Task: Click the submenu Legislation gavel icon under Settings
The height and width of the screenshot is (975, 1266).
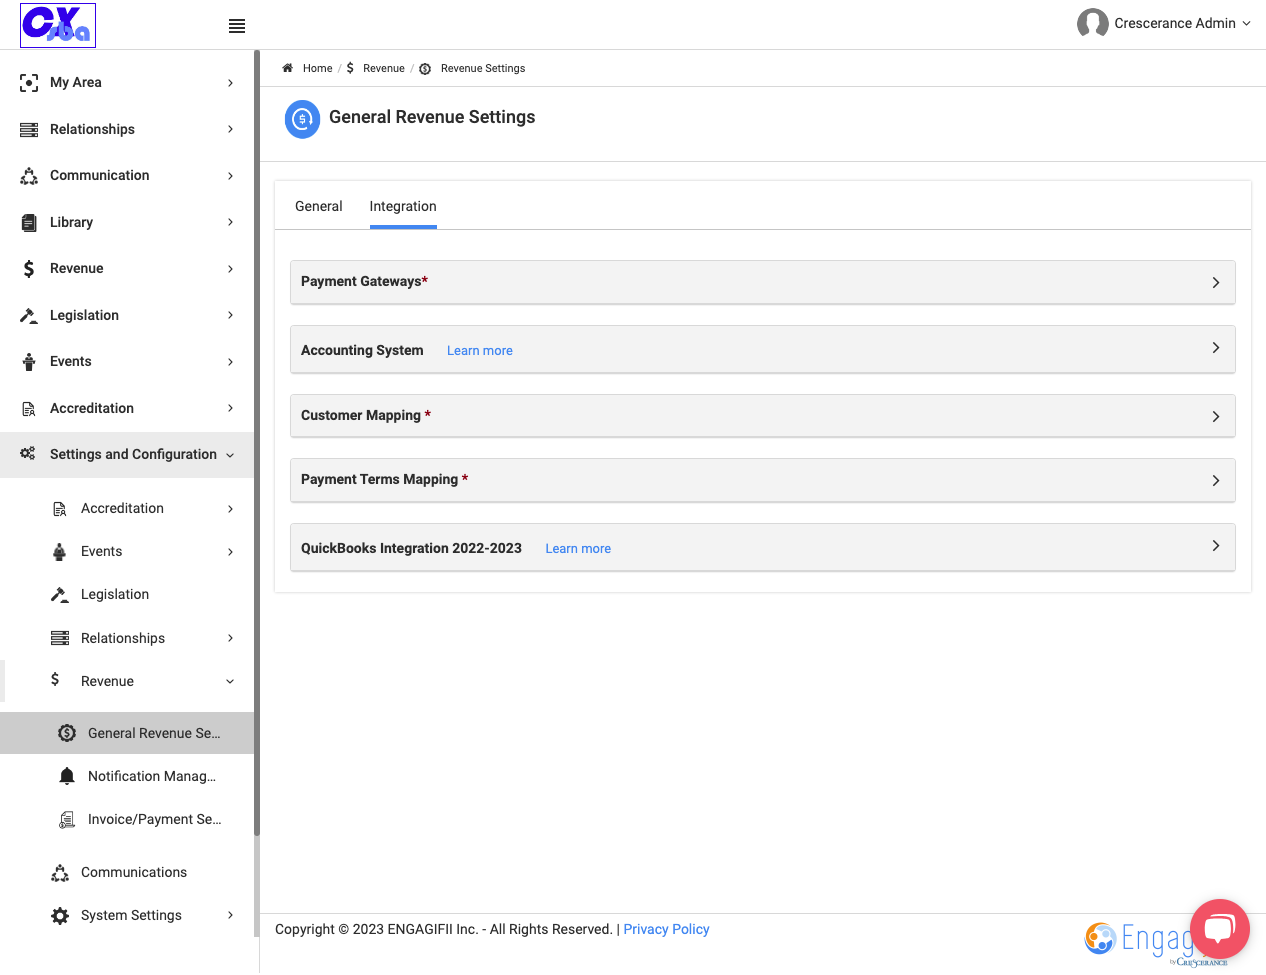Action: point(60,595)
